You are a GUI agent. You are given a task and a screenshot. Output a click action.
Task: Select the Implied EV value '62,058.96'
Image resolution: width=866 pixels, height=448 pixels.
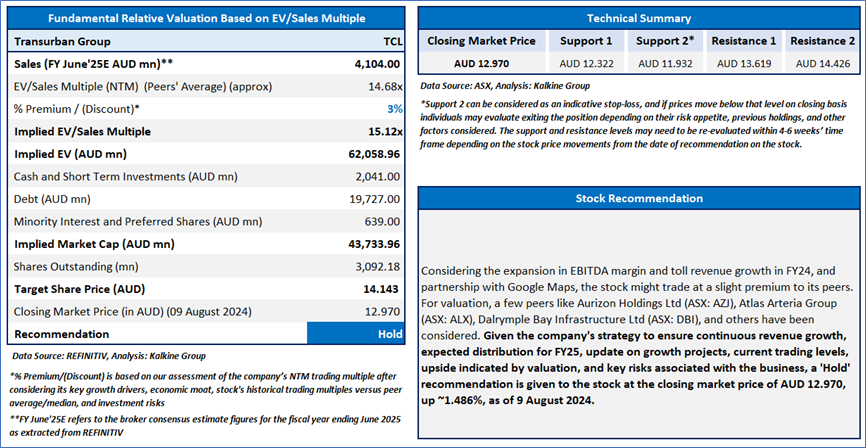point(375,154)
